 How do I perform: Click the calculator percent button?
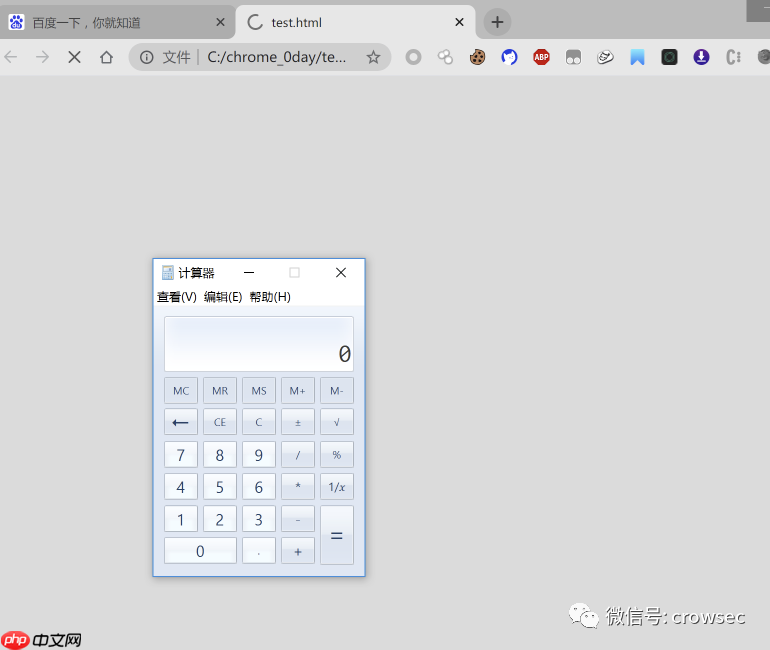point(337,455)
